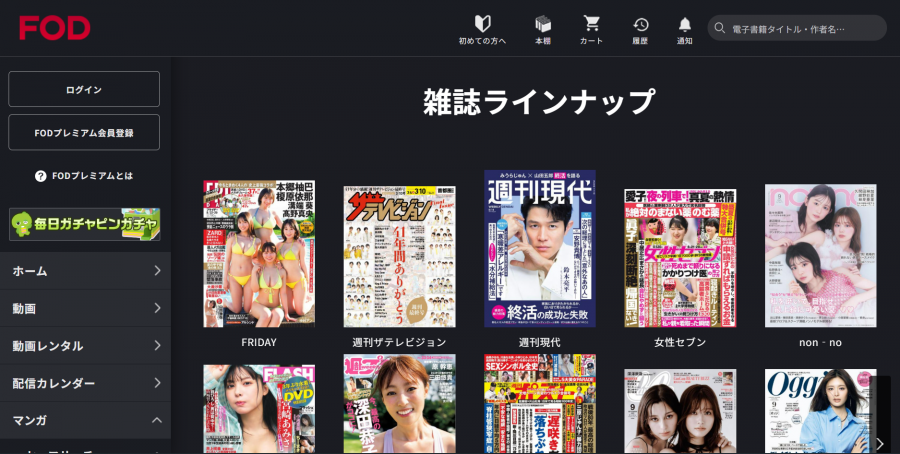Click the 週刊現代 title text
This screenshot has width=900, height=454.
(540, 342)
